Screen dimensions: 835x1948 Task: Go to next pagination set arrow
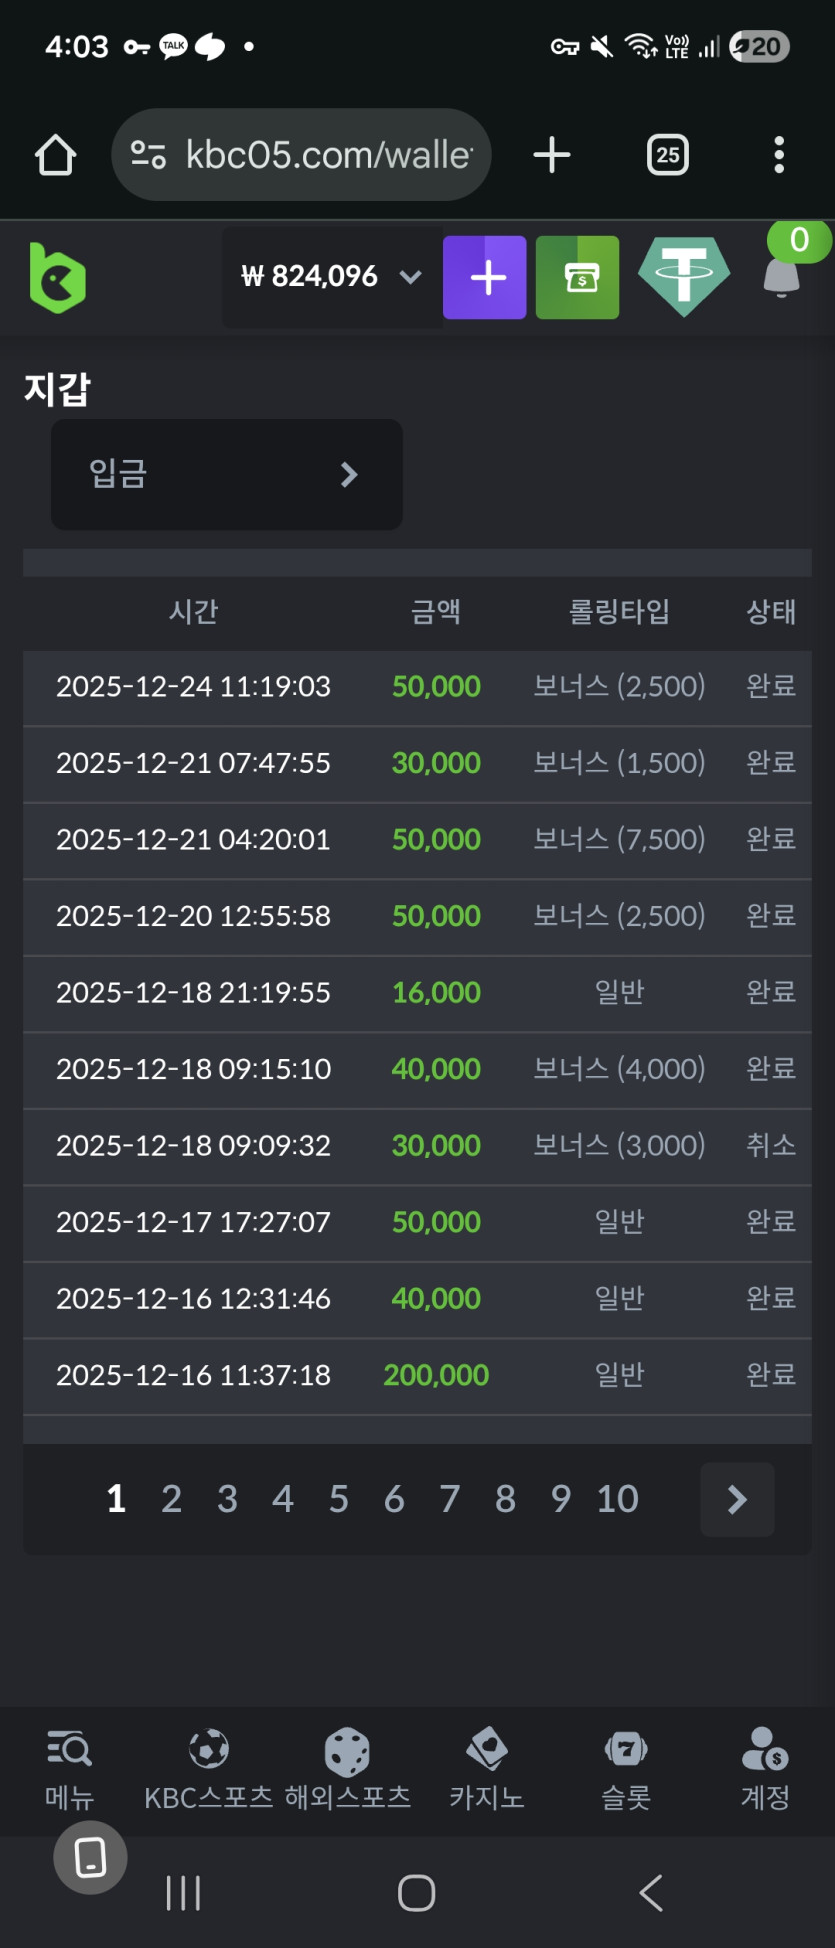click(737, 1499)
